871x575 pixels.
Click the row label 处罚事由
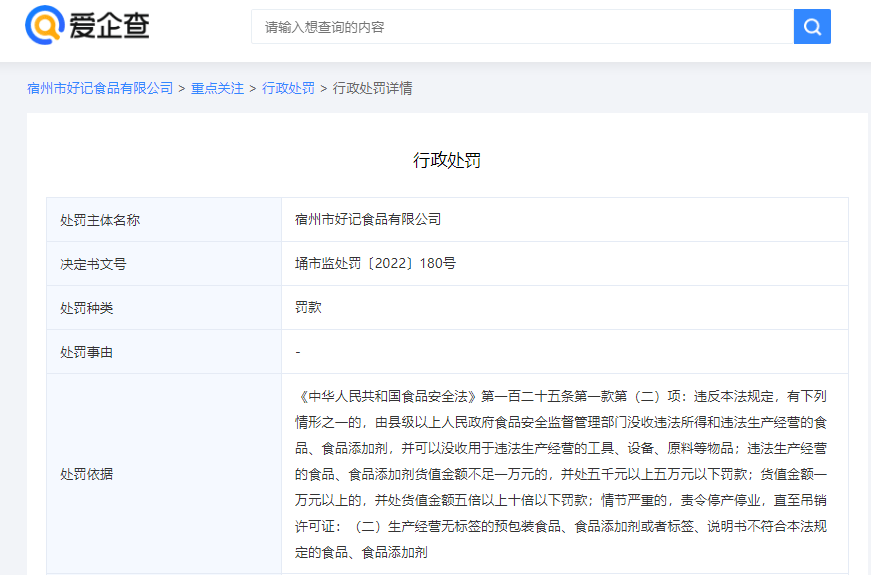coord(87,352)
